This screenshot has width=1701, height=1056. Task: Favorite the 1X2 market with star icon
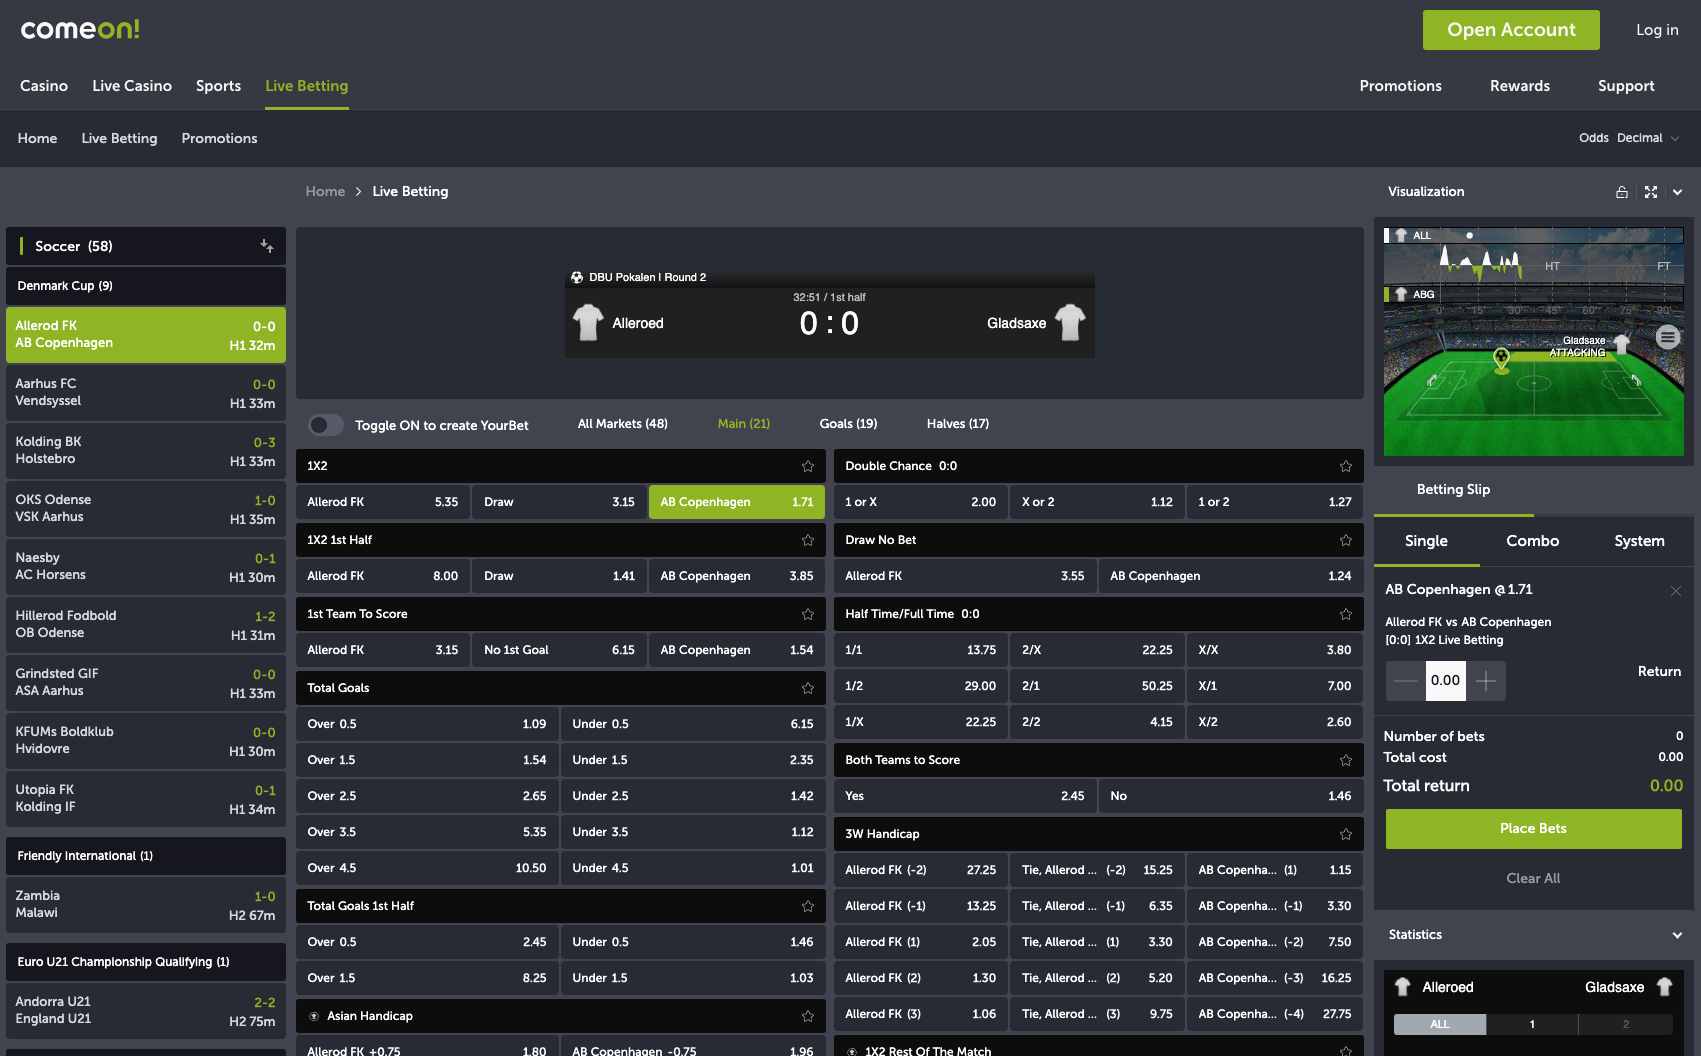tap(807, 466)
